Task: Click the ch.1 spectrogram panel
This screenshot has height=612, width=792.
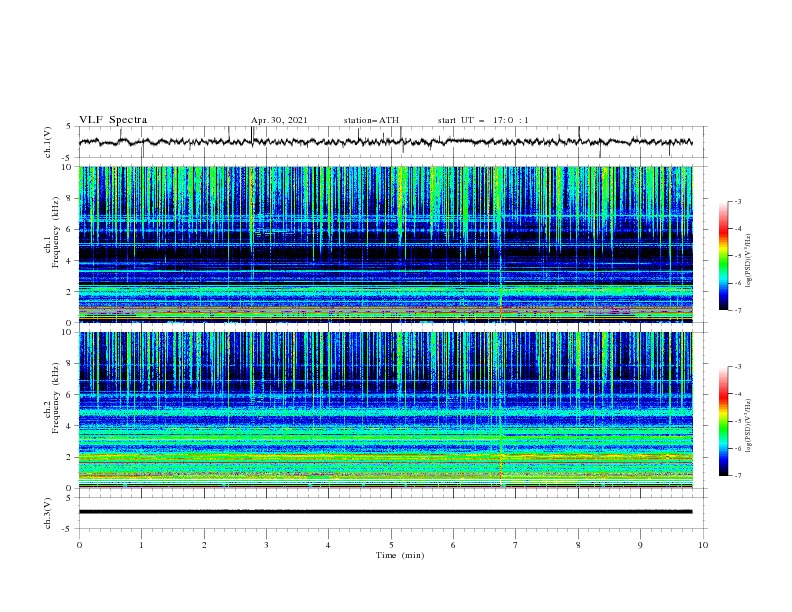Action: (386, 244)
